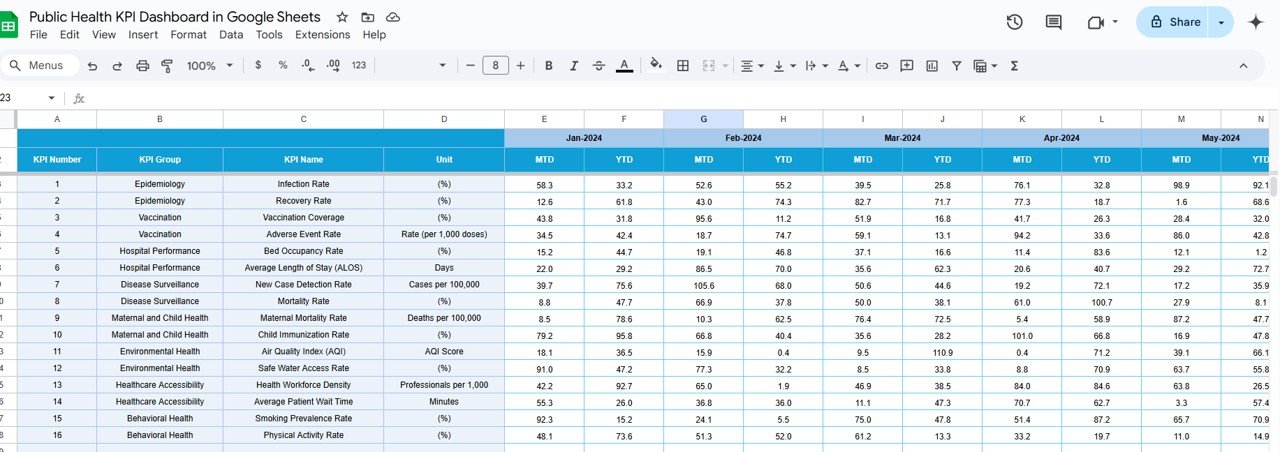This screenshot has height=452, width=1280.
Task: Open the vertical align dropdown
Action: click(x=783, y=65)
